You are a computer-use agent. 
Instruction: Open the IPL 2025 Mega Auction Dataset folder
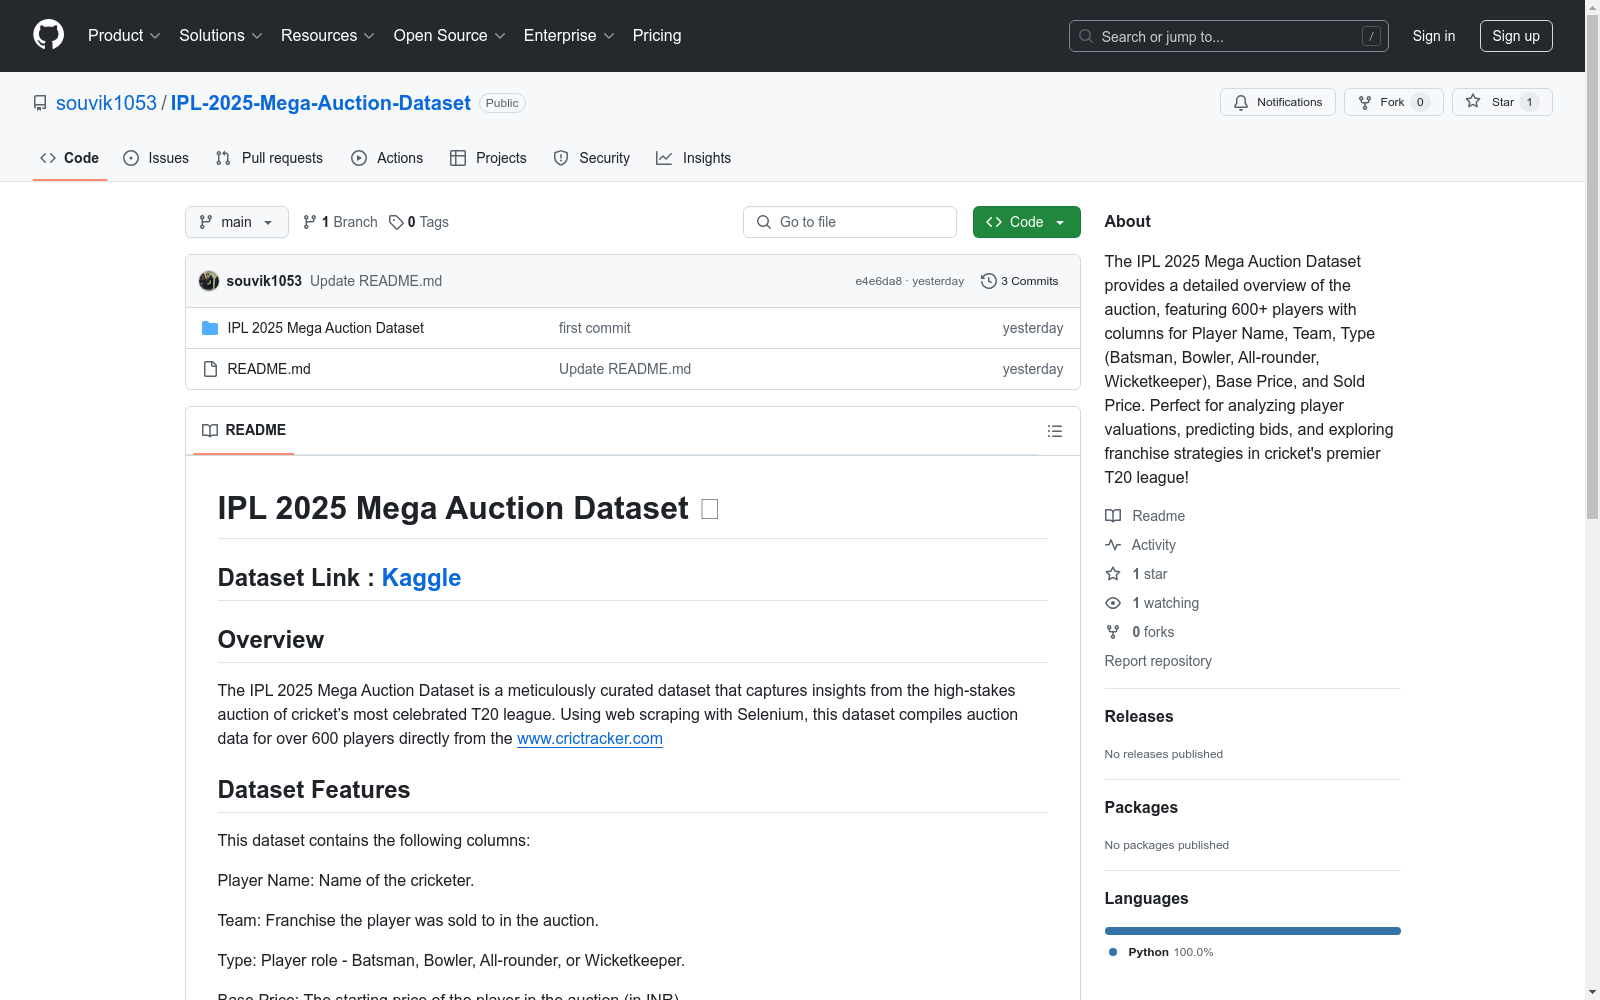326,328
